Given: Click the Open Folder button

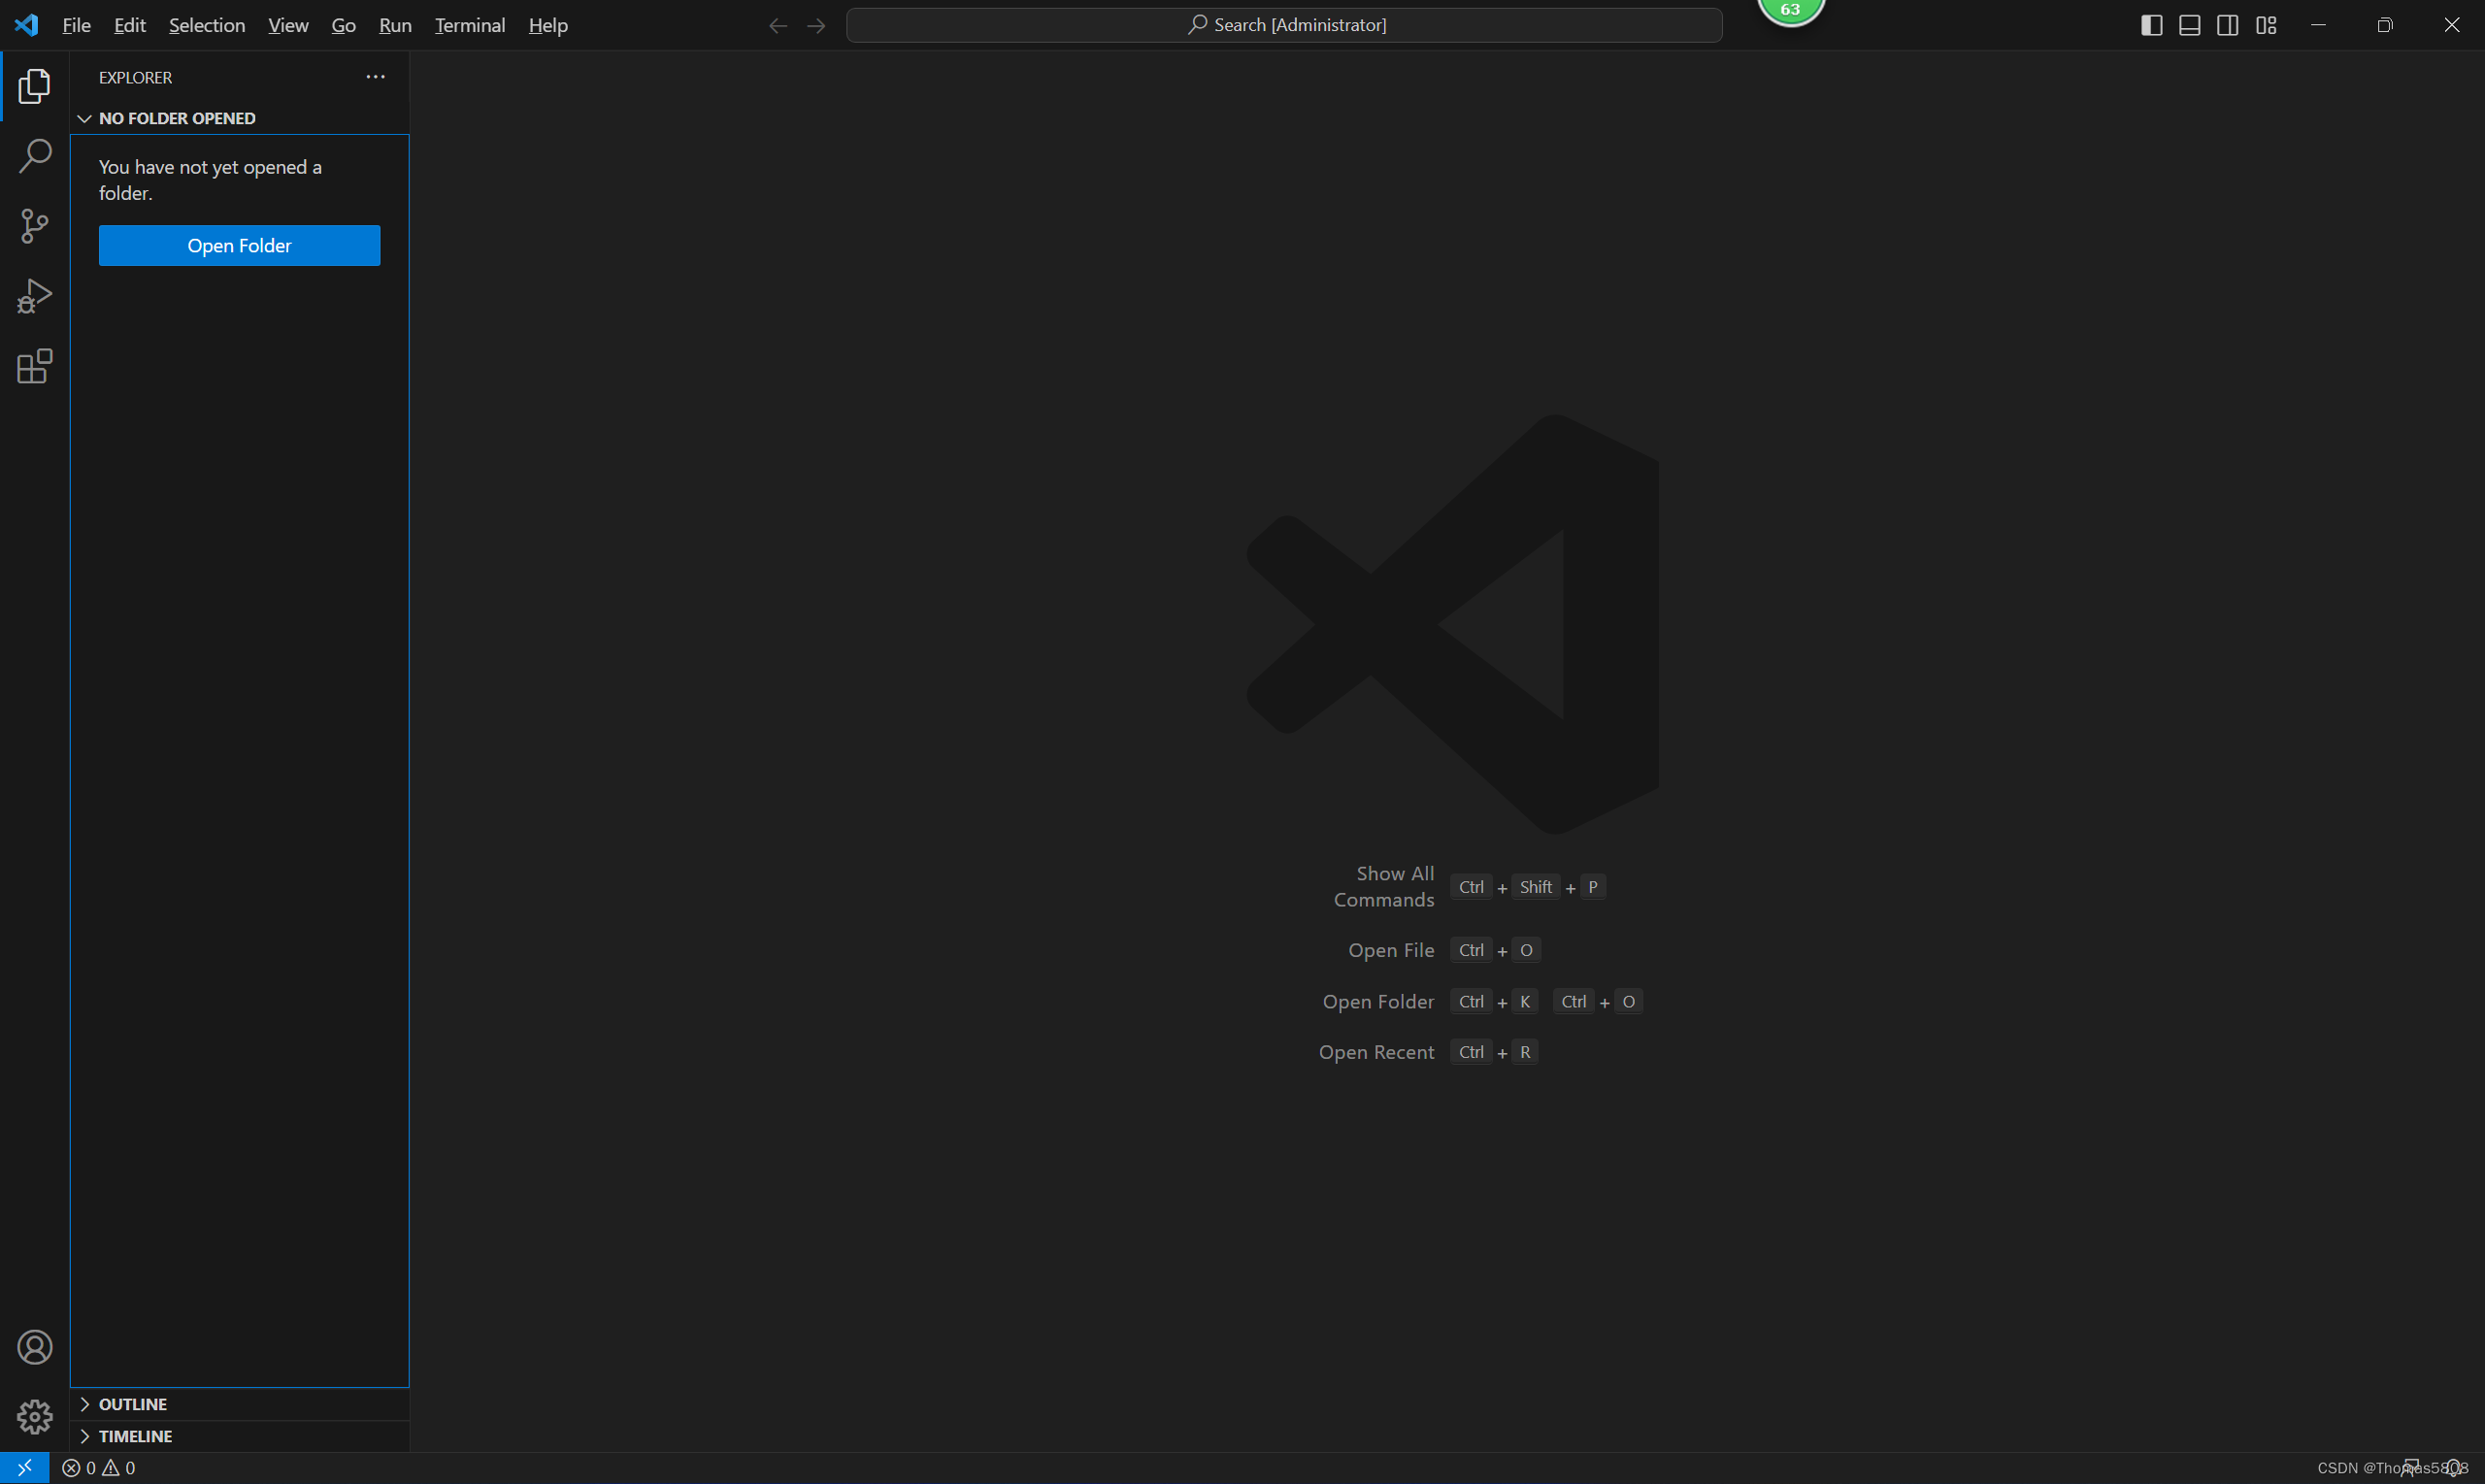Looking at the screenshot, I should coord(239,245).
